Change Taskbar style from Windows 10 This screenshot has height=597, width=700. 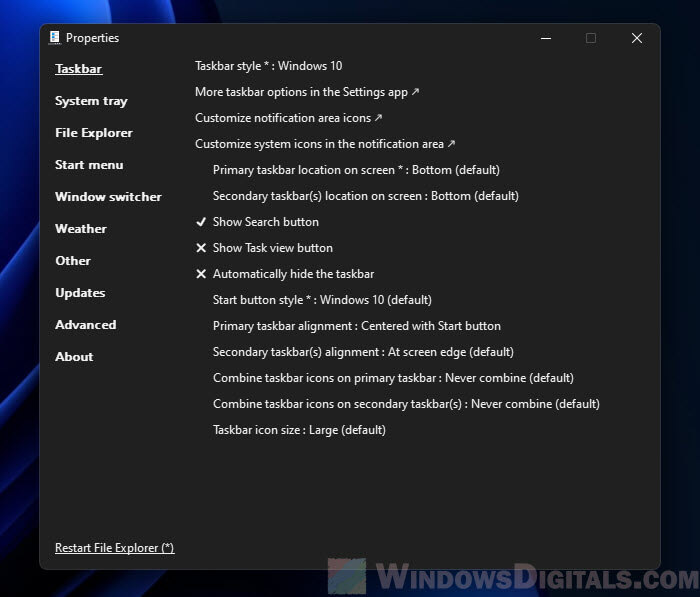(269, 66)
